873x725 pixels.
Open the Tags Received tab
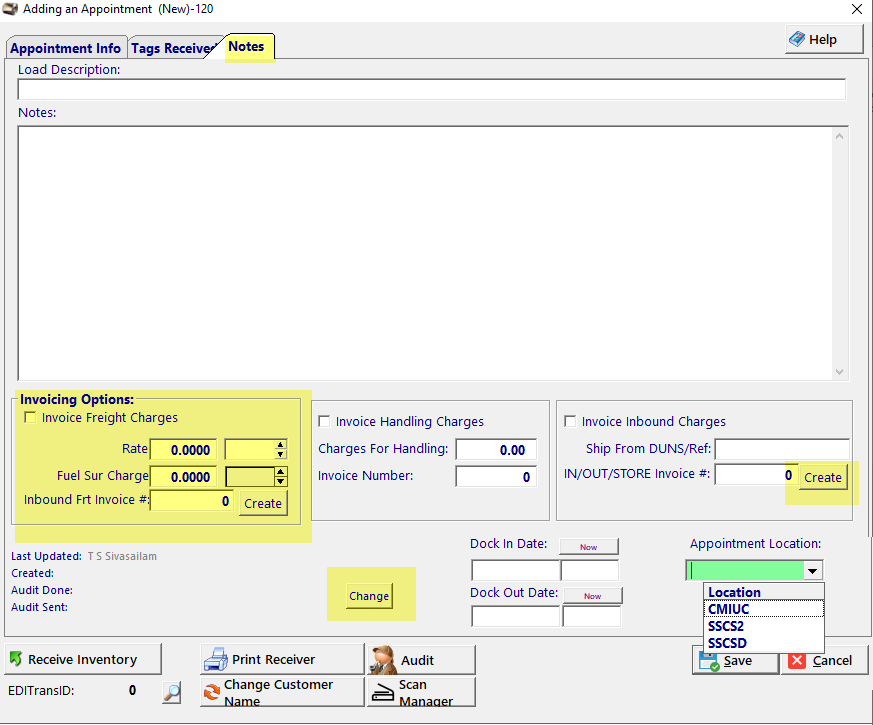point(173,48)
